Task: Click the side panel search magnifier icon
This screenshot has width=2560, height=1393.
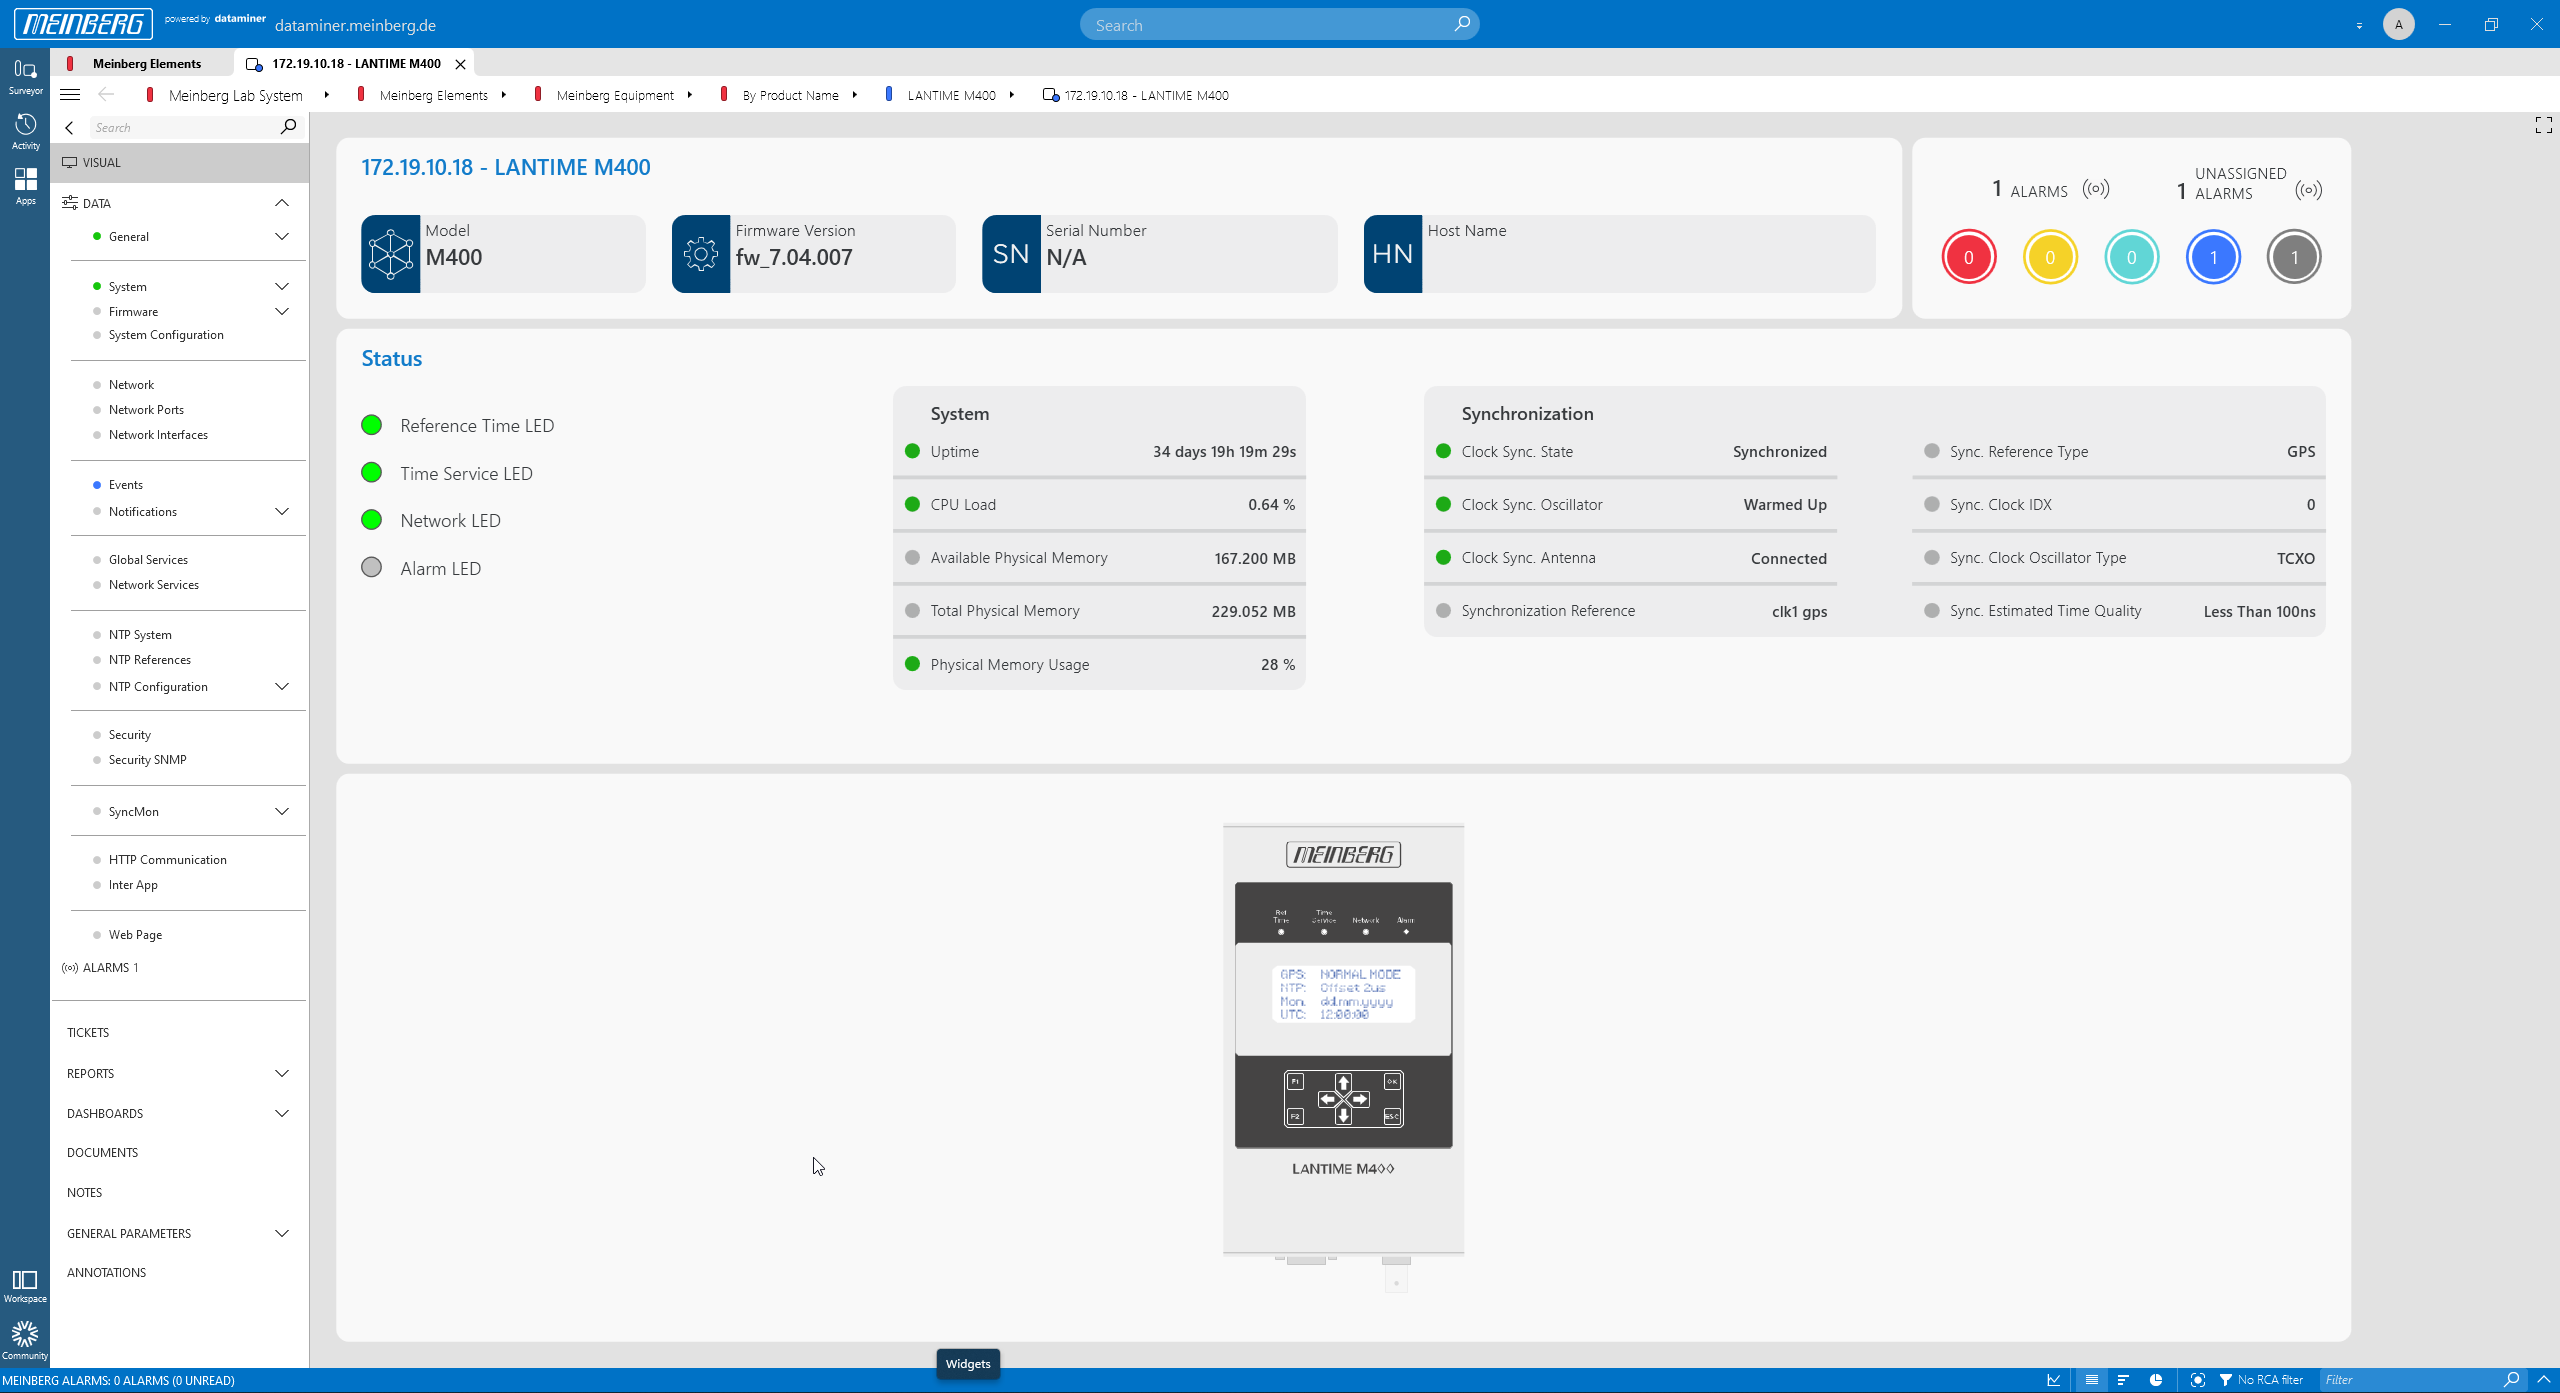Action: coord(289,127)
